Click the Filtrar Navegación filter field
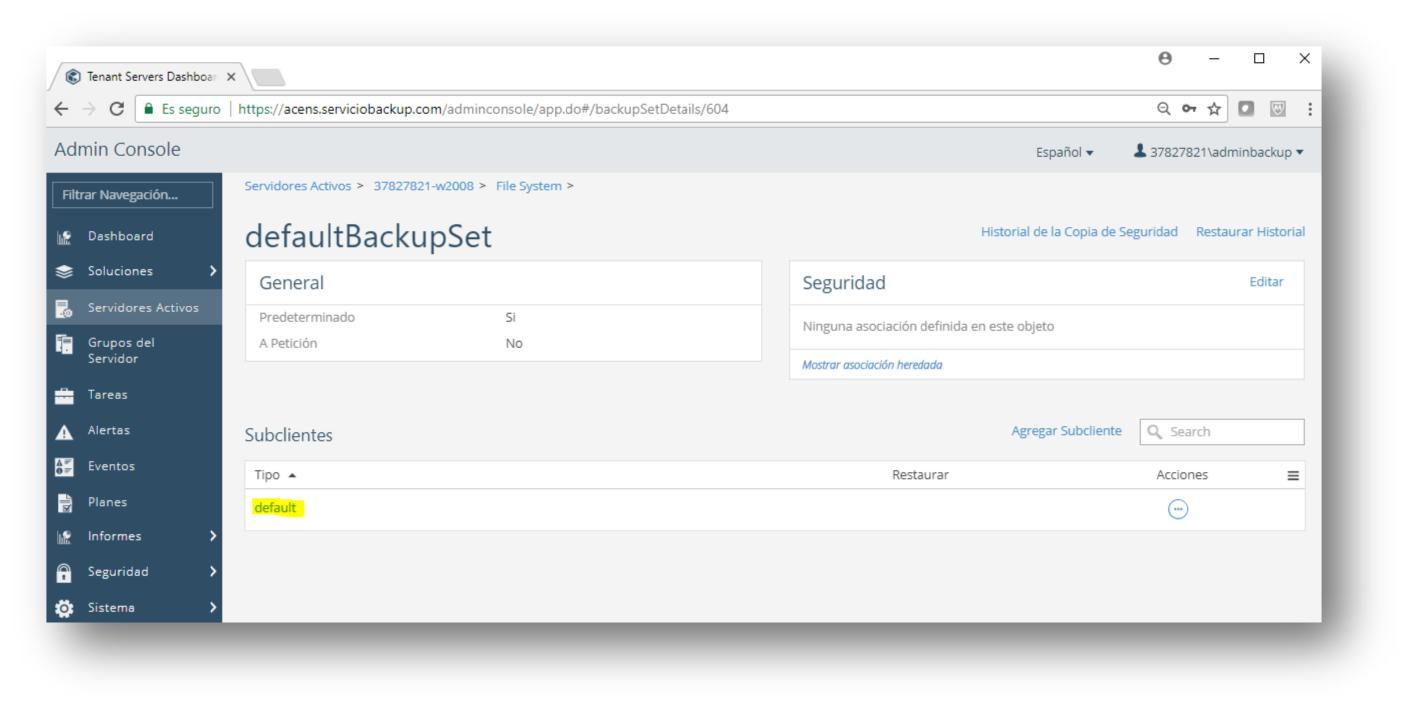This screenshot has width=1410, height=711. (134, 195)
